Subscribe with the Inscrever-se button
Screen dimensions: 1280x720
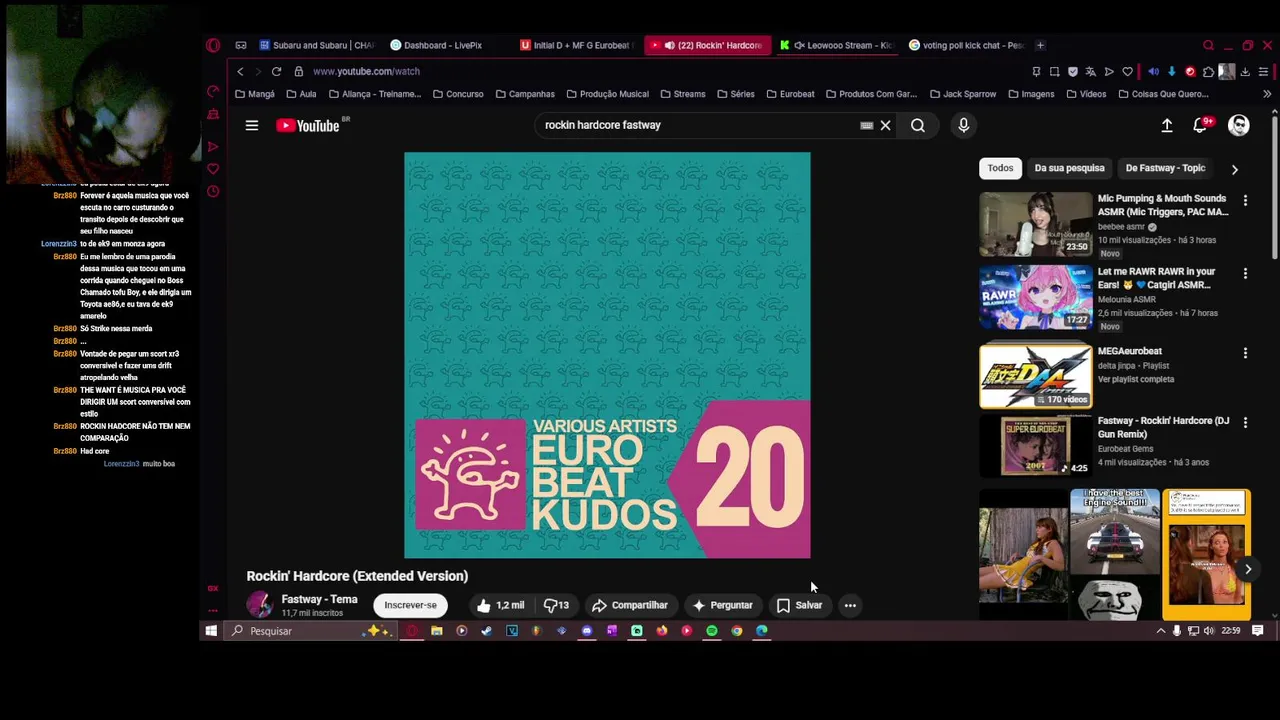(410, 605)
